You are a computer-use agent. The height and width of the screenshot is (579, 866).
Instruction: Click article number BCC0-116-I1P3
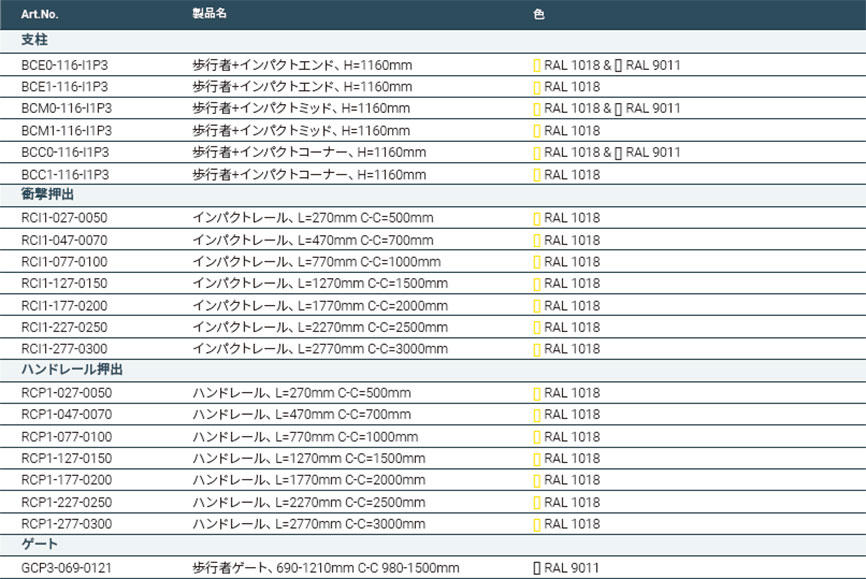pos(65,152)
